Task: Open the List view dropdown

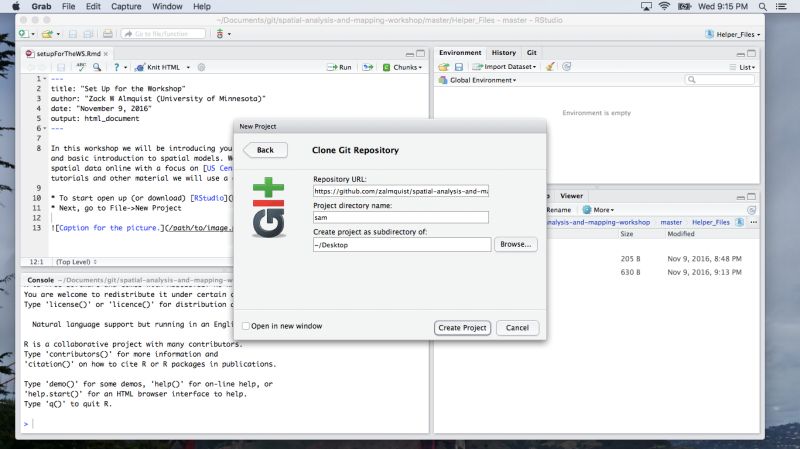Action: (x=742, y=67)
